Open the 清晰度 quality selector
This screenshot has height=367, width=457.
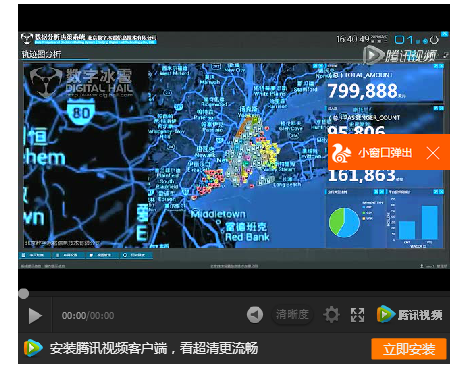[292, 314]
